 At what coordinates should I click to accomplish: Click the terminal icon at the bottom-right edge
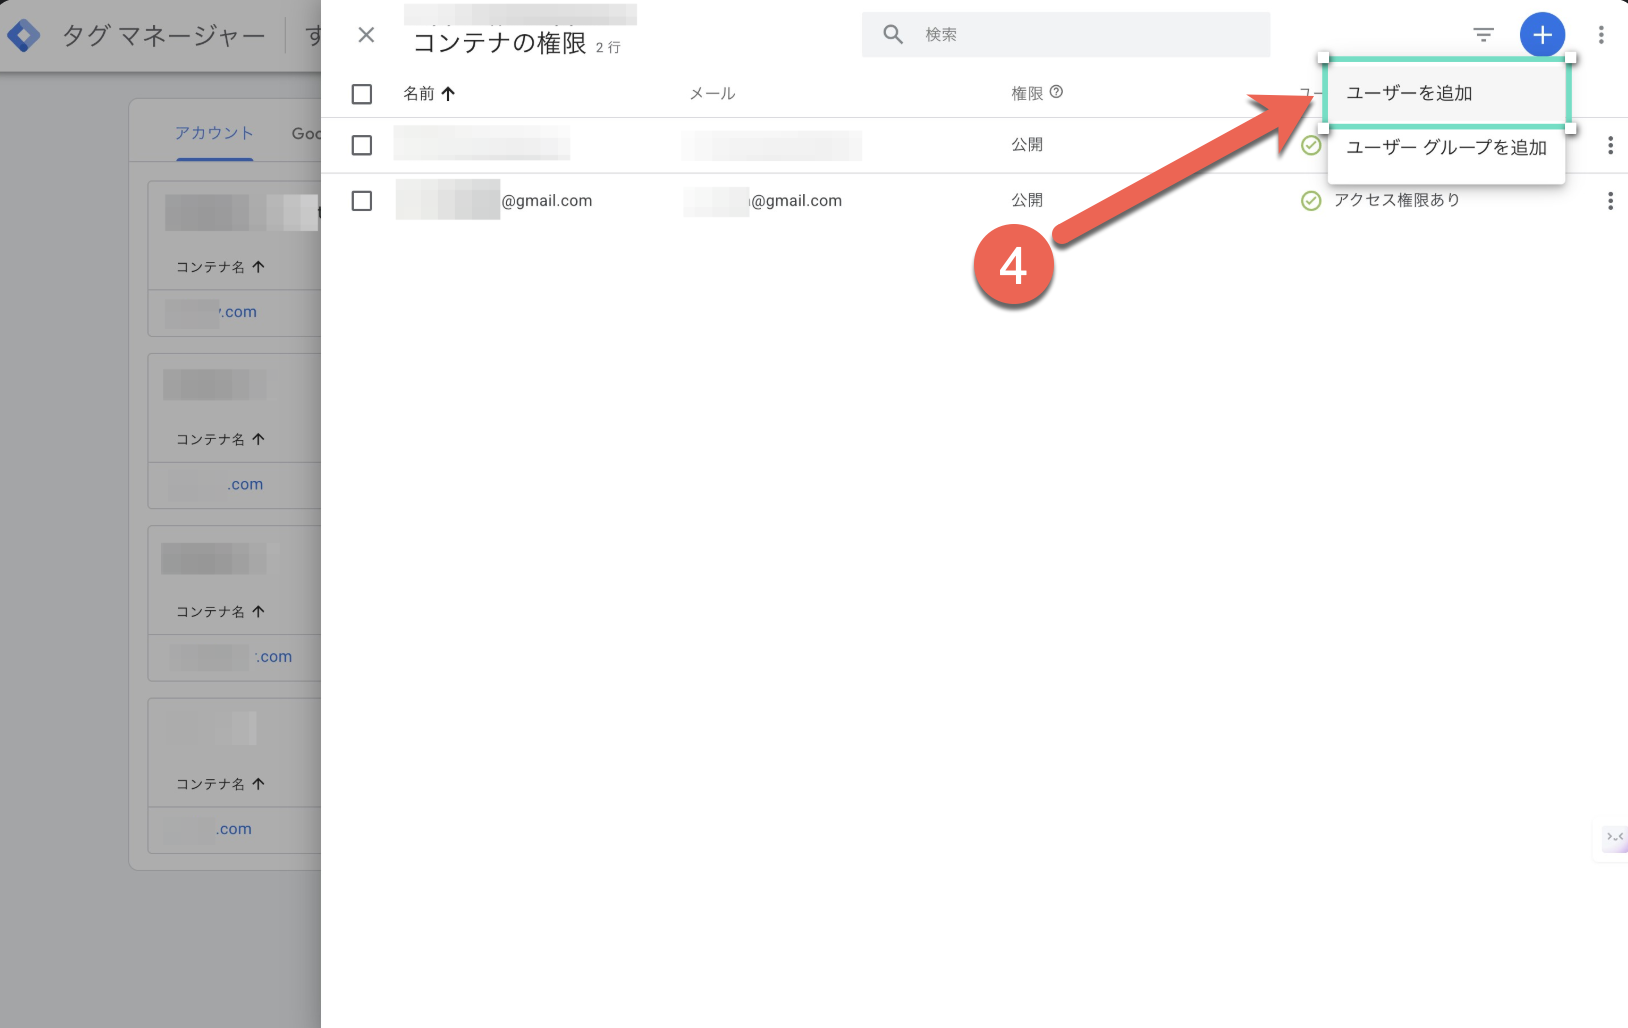pos(1614,838)
